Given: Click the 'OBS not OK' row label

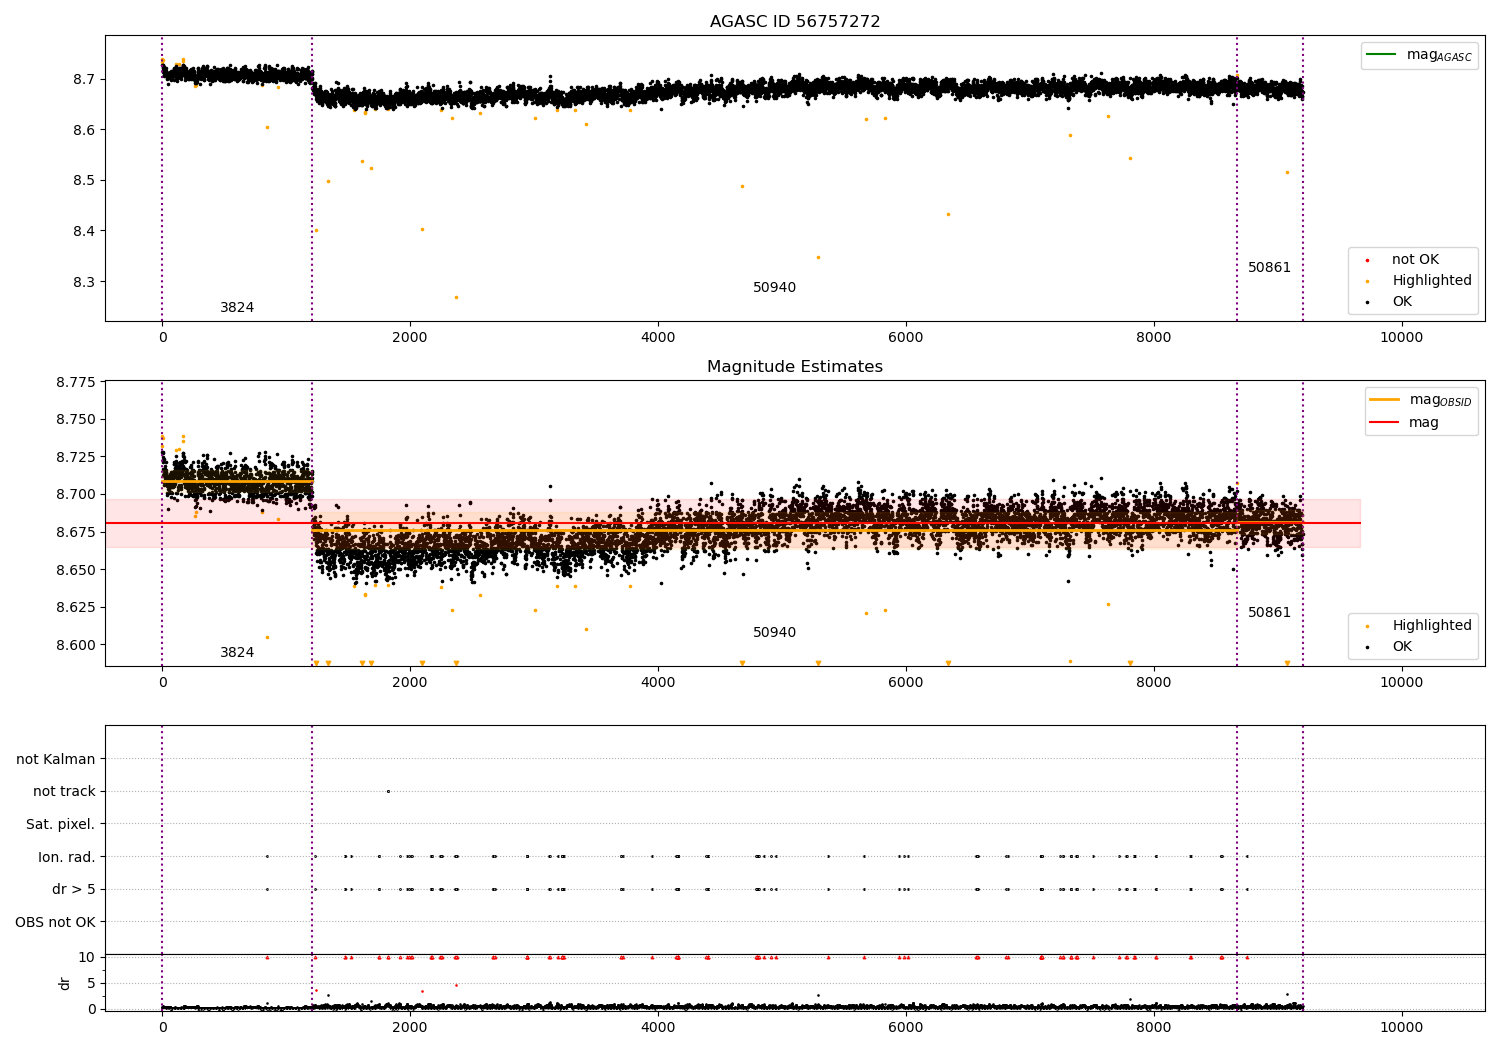Looking at the screenshot, I should pyautogui.click(x=56, y=922).
